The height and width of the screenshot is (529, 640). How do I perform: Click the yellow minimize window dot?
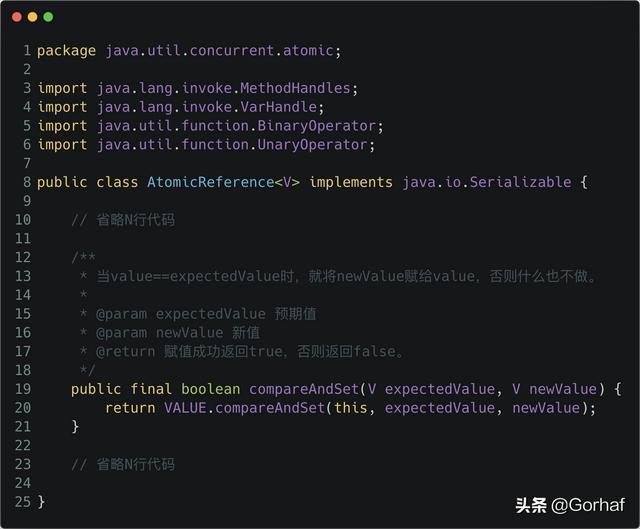33,17
